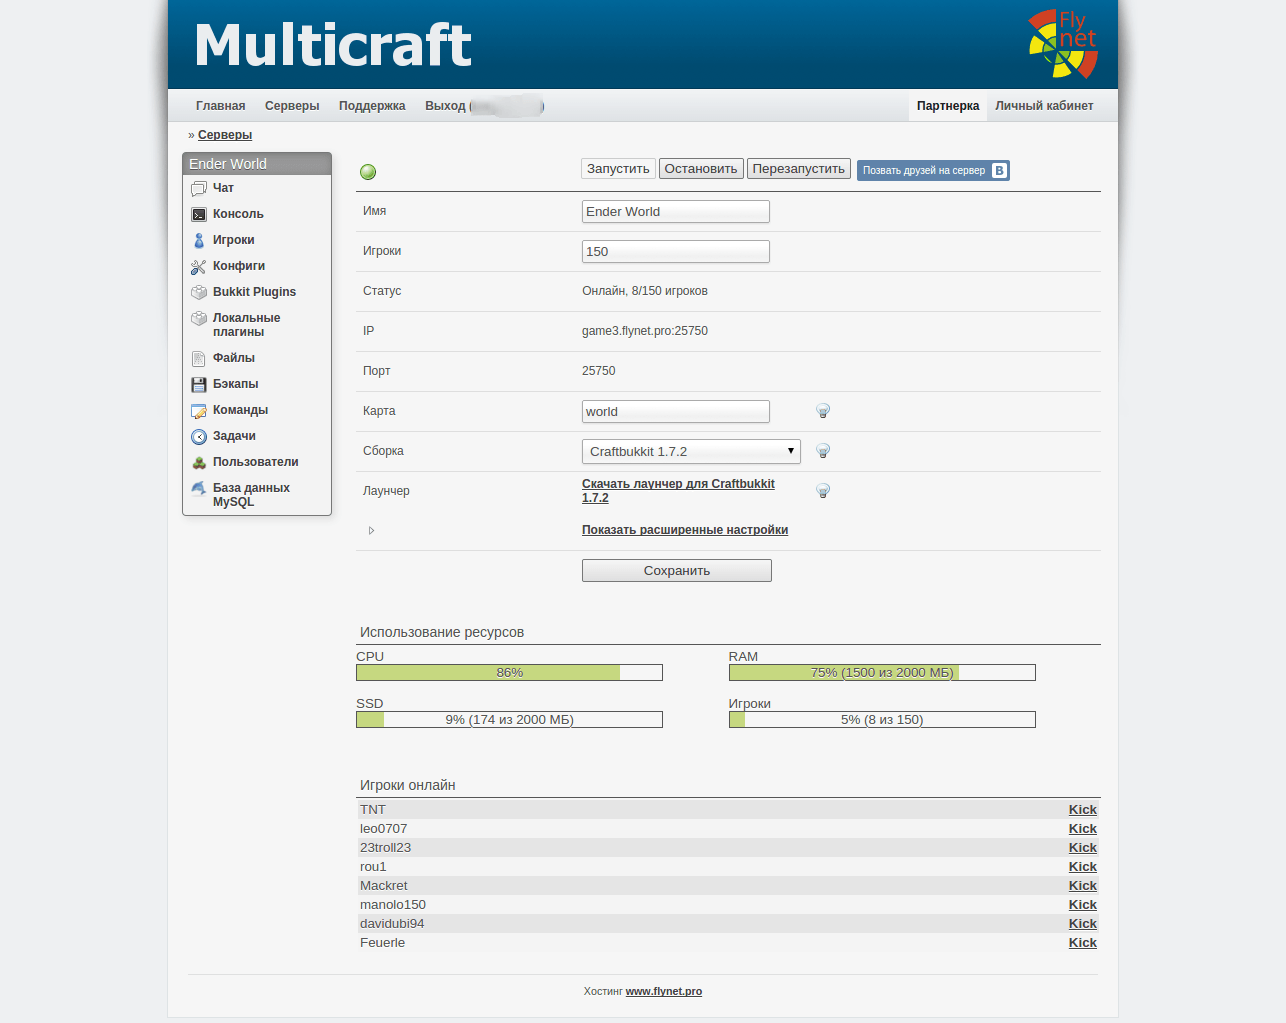Click the Пользователи users icon

(x=199, y=462)
